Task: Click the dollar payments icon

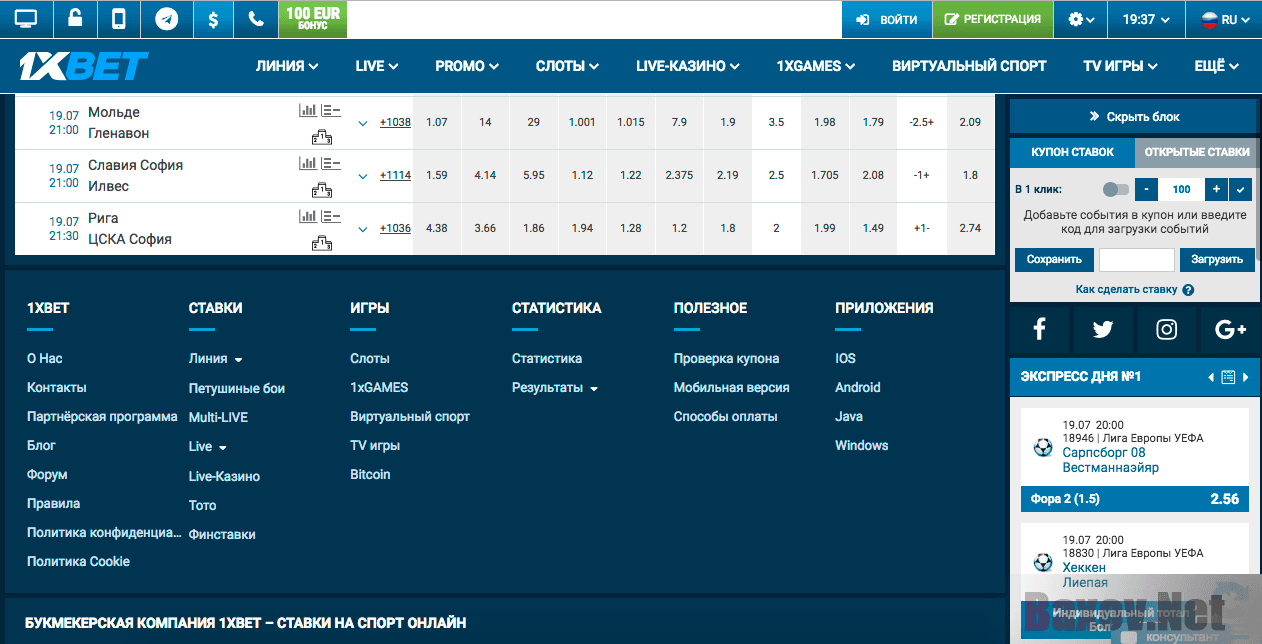Action: point(212,19)
